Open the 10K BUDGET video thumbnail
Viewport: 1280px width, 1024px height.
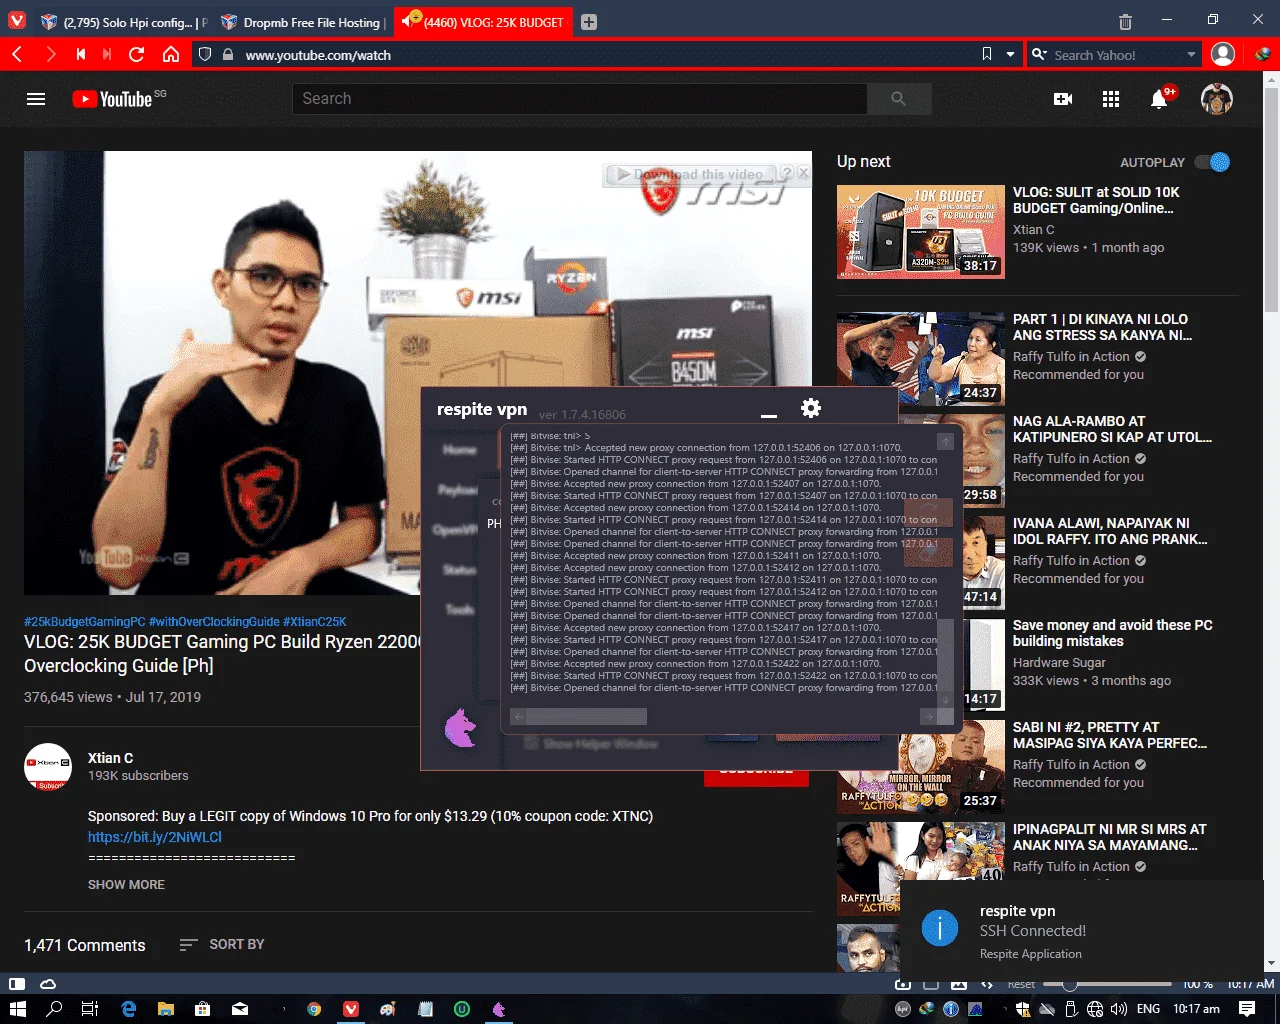pos(921,232)
